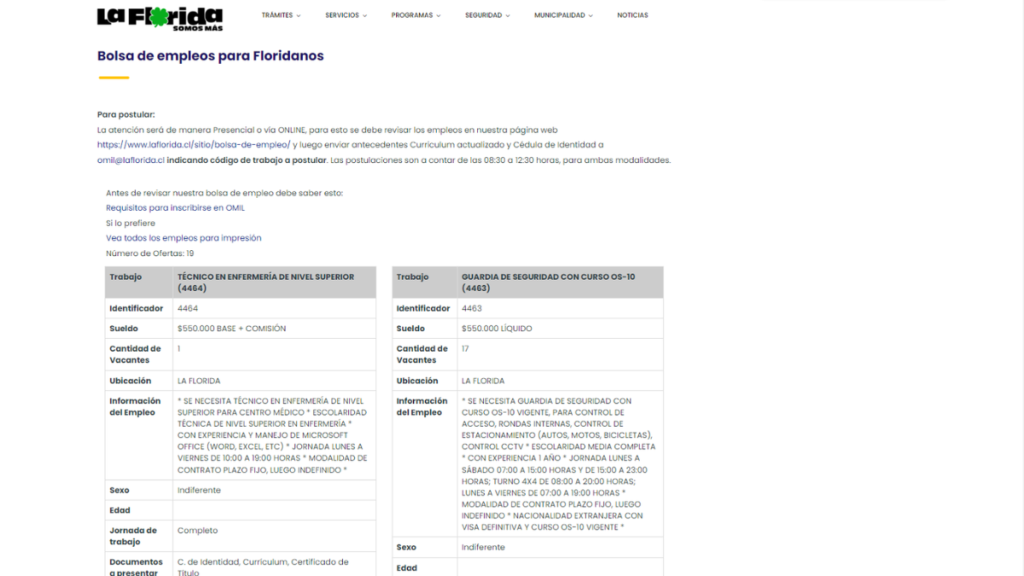Click the Documentos a presentar label
1024x576 pixels.
[x=136, y=567]
